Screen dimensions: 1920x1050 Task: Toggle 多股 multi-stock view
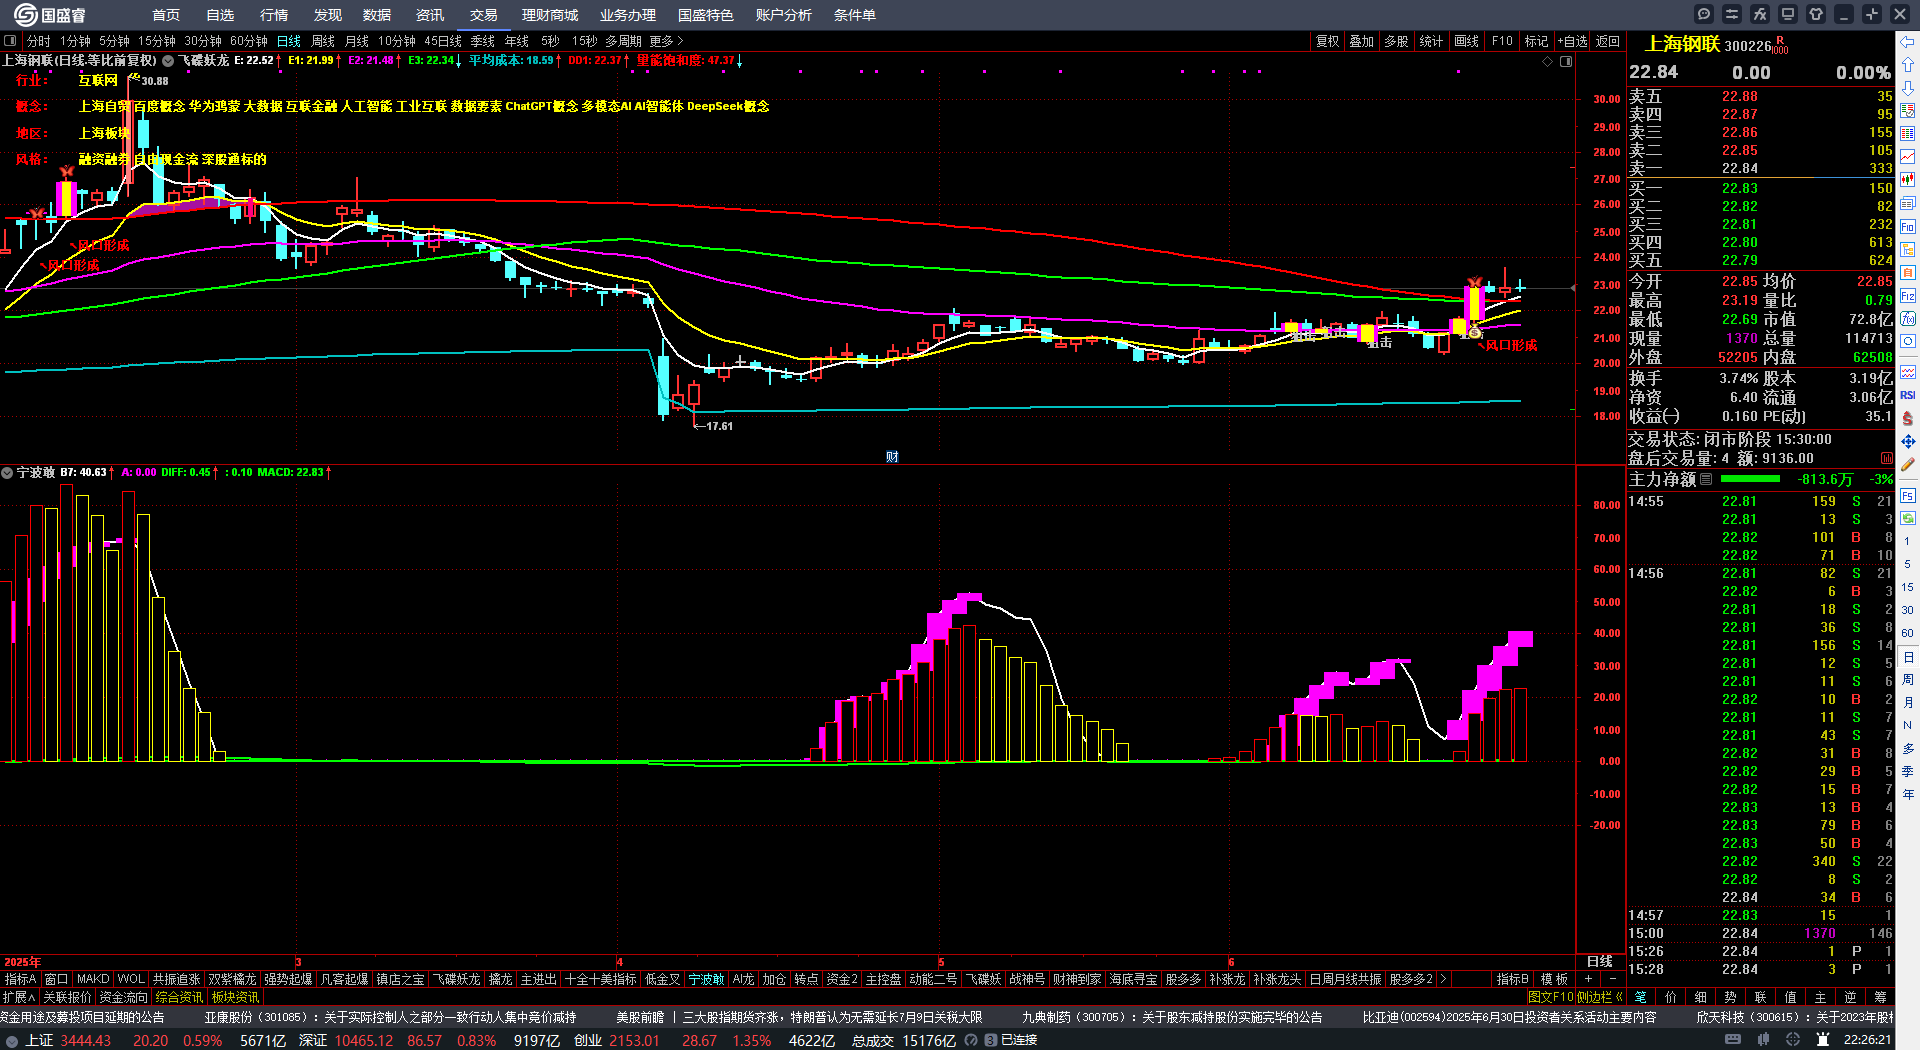(x=1396, y=41)
